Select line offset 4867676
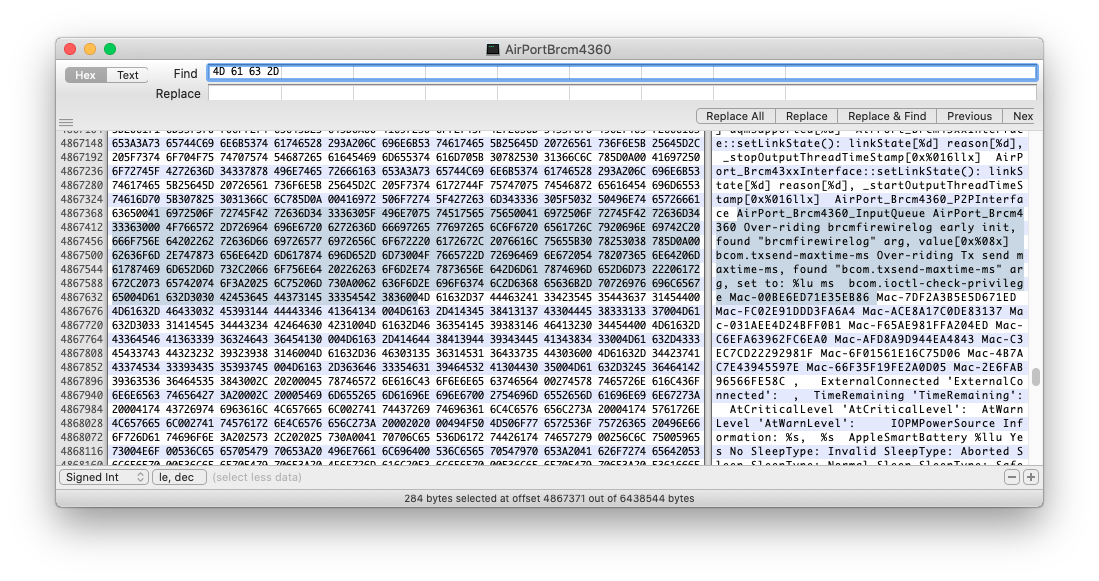 pos(81,311)
